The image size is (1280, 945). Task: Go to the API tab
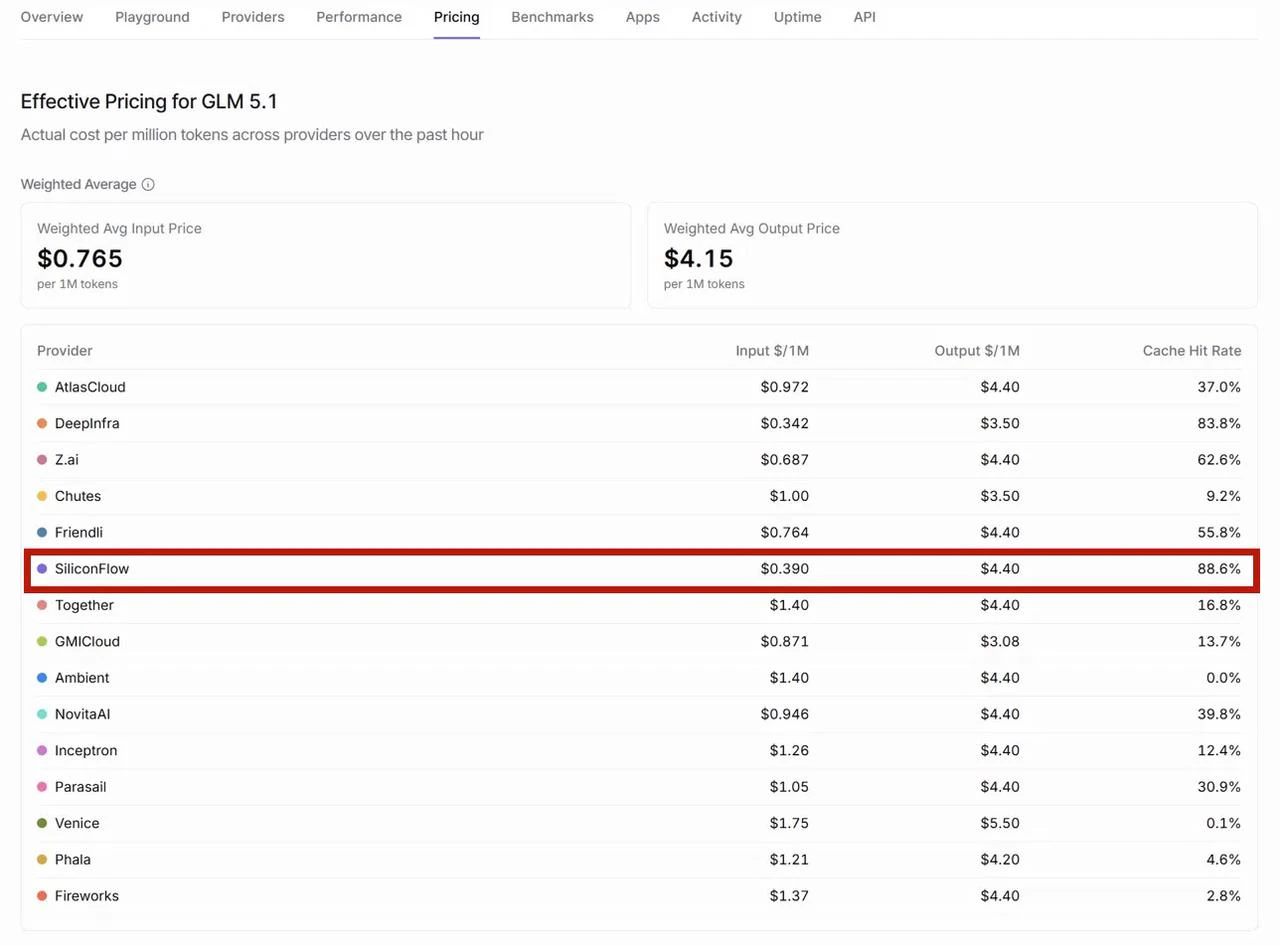pyautogui.click(x=865, y=17)
